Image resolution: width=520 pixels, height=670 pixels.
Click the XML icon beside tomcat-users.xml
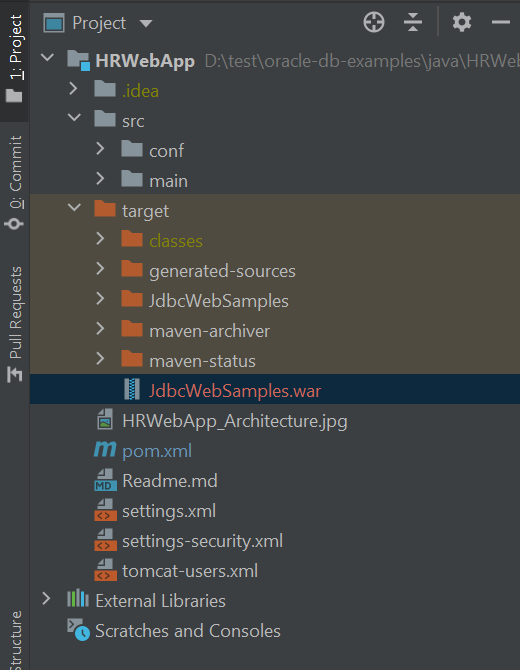(x=105, y=569)
